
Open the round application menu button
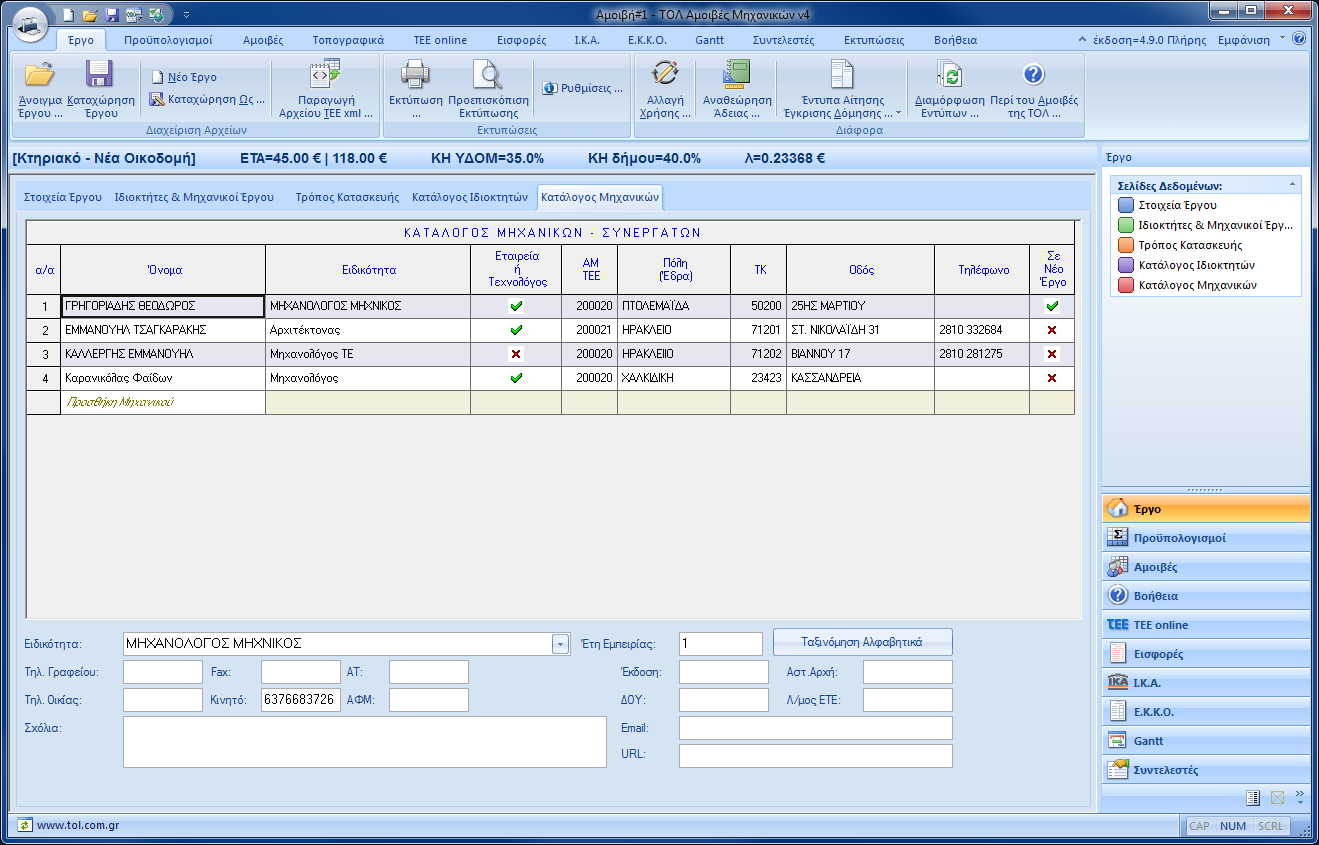tap(30, 22)
